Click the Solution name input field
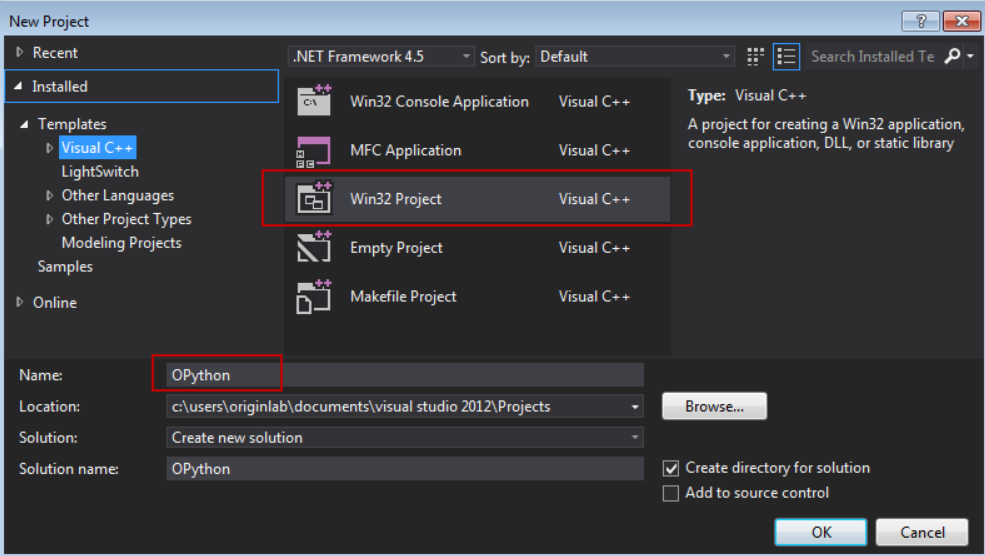Image resolution: width=985 pixels, height=556 pixels. point(405,469)
